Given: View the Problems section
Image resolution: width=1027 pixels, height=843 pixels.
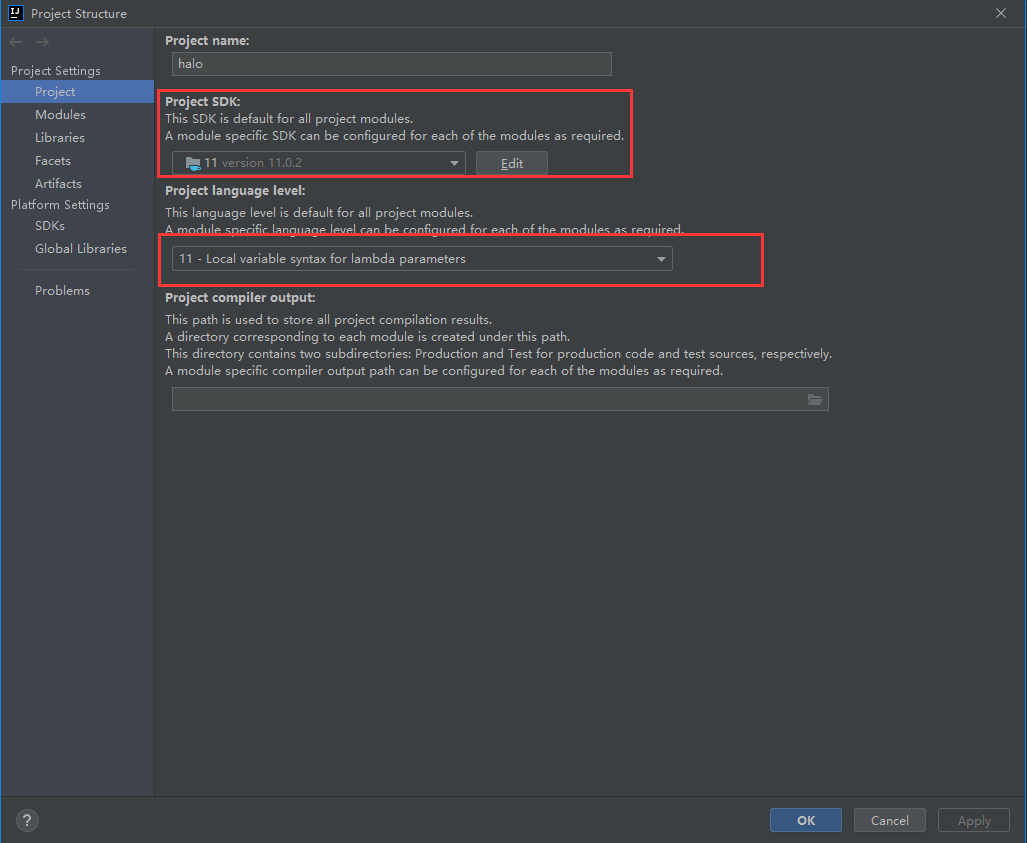Looking at the screenshot, I should click(x=62, y=291).
